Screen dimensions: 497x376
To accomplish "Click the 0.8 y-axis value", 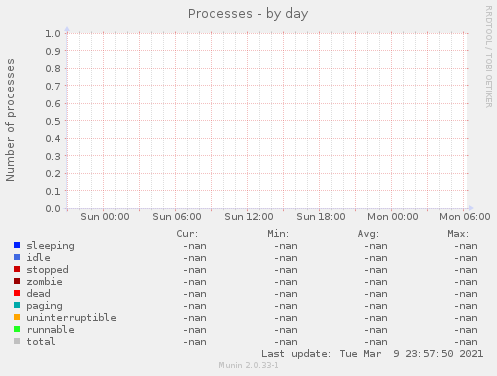I will click(53, 69).
